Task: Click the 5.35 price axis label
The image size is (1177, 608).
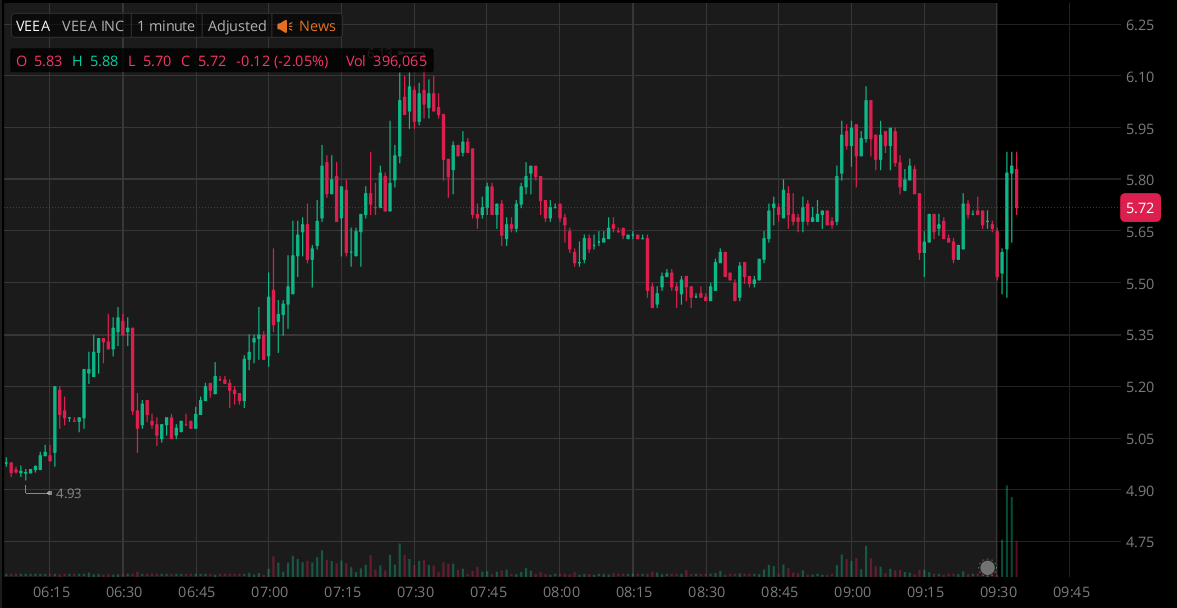Action: [1139, 335]
